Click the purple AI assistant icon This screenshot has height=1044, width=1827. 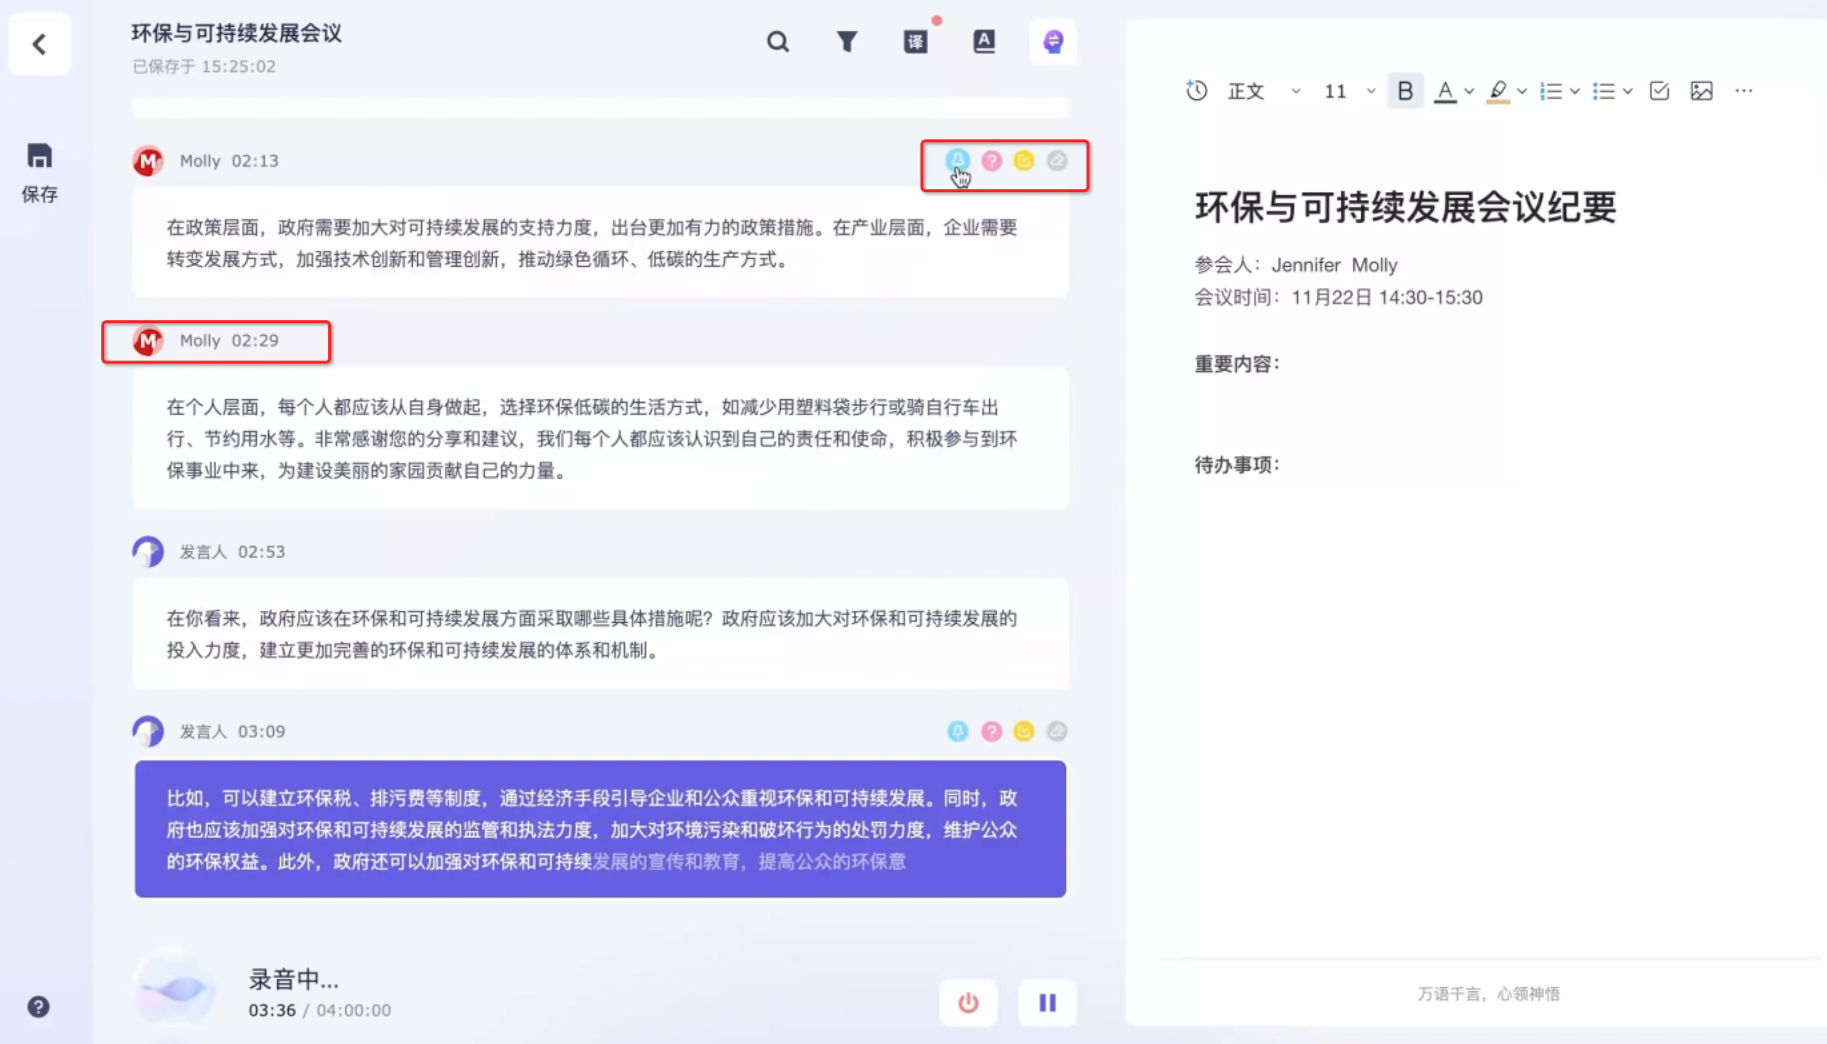click(1052, 42)
